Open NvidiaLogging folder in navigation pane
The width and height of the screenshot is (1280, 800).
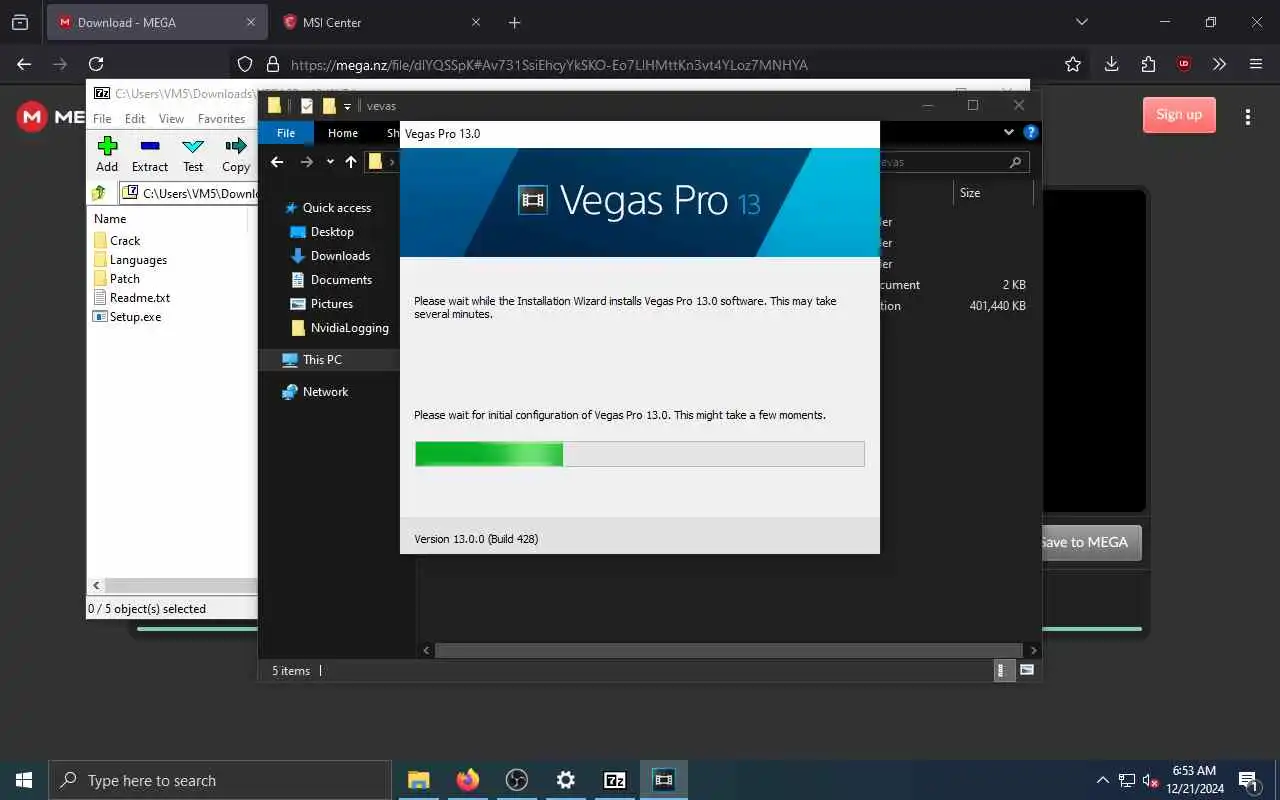[340, 327]
